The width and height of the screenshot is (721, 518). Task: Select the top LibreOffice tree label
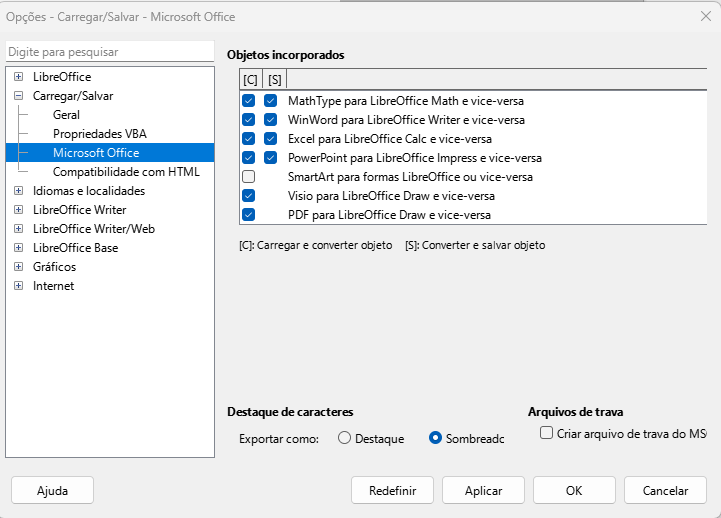coord(62,77)
